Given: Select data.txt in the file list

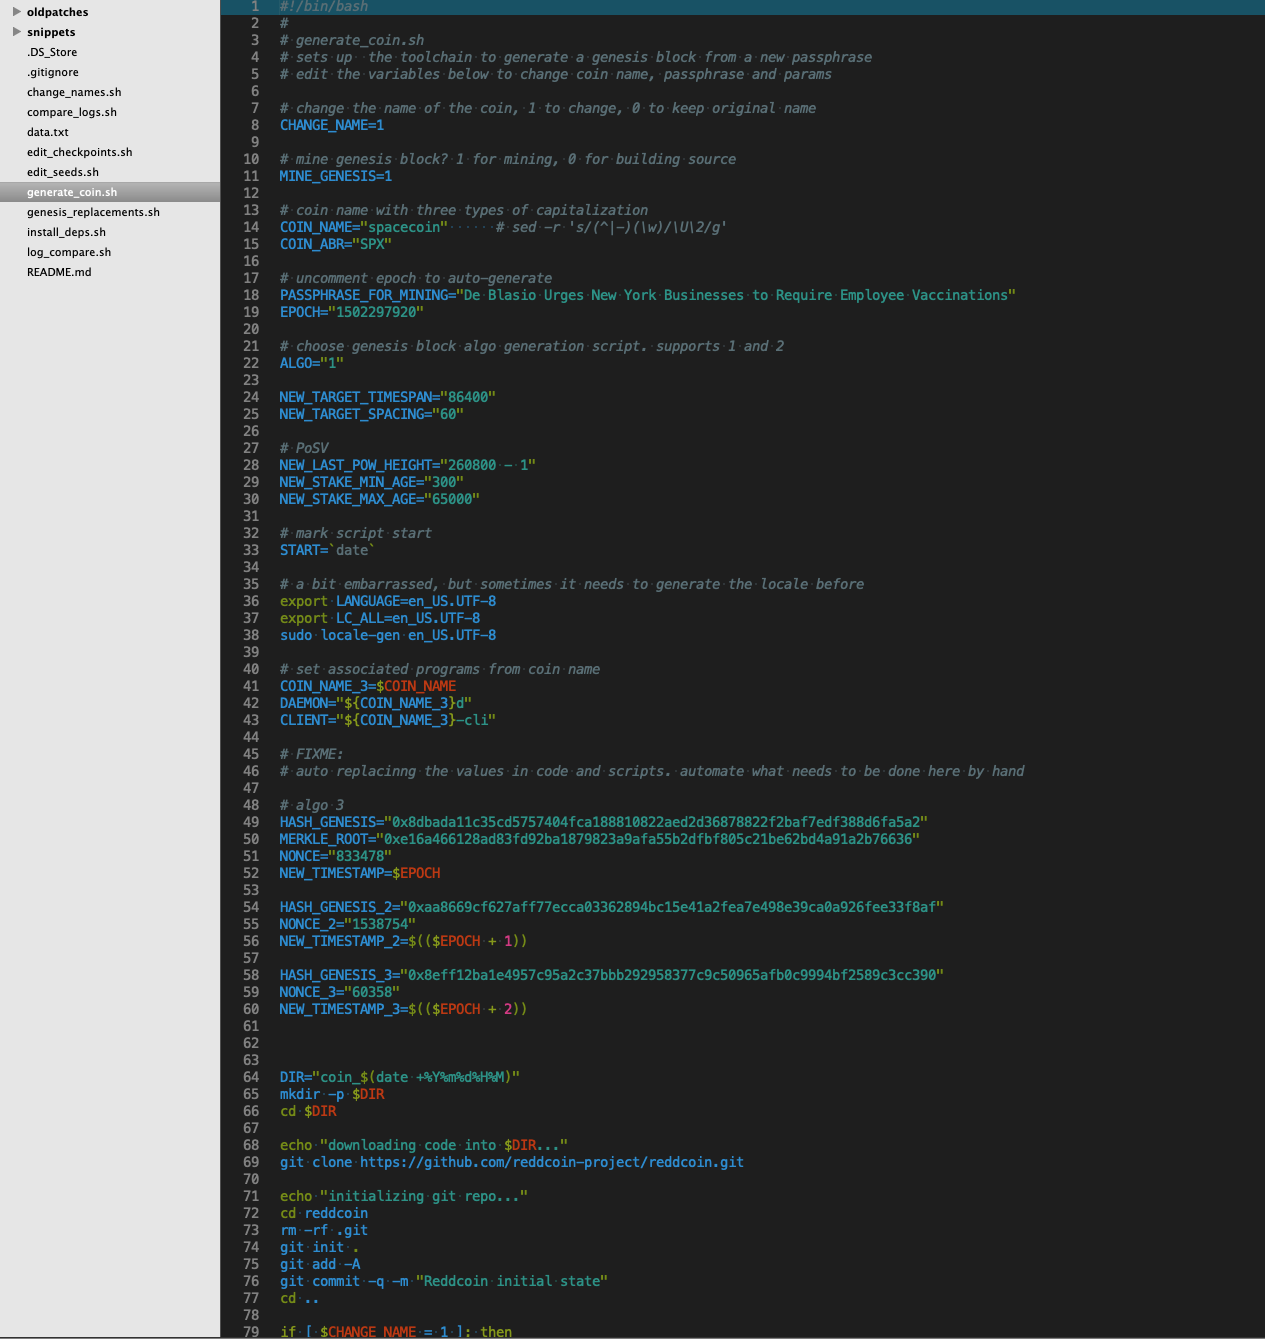Looking at the screenshot, I should pyautogui.click(x=47, y=132).
